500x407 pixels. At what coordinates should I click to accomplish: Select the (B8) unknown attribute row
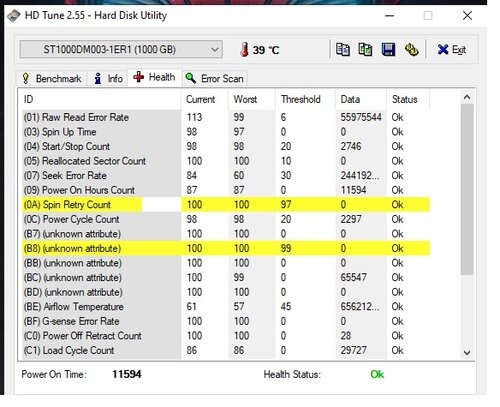pyautogui.click(x=226, y=248)
